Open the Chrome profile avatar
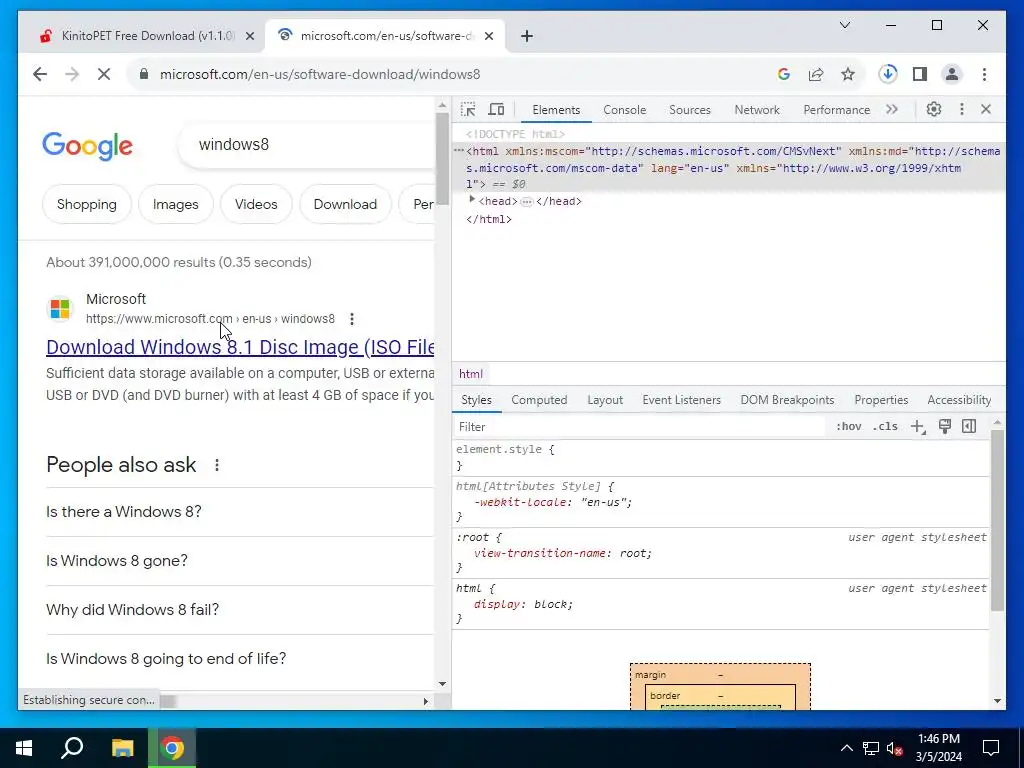1024x768 pixels. click(x=952, y=74)
